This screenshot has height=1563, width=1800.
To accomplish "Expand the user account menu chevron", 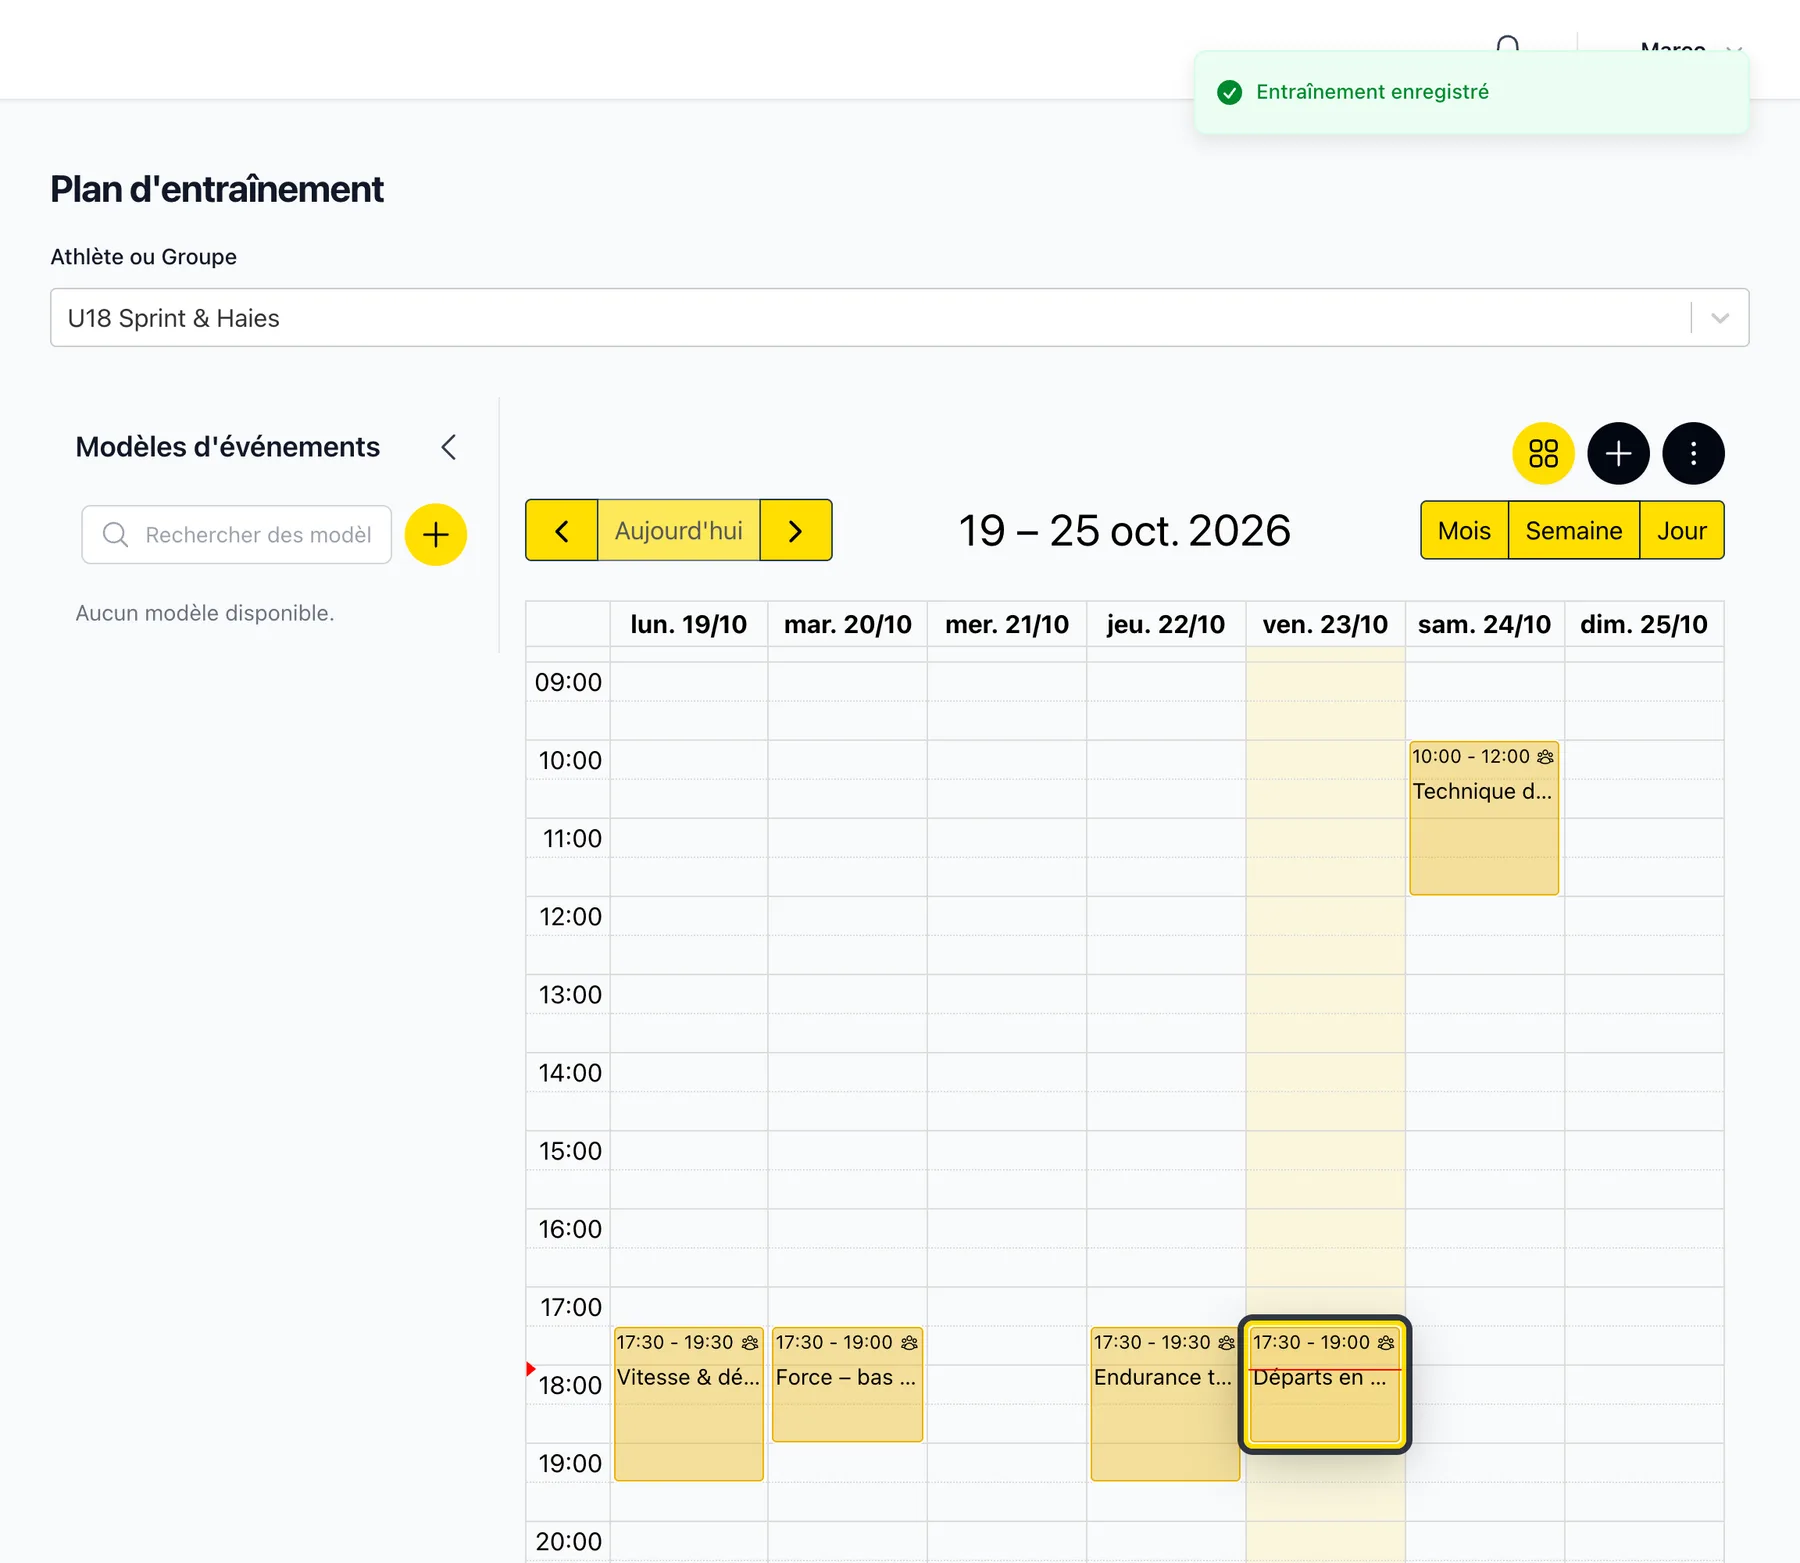I will click(x=1734, y=49).
